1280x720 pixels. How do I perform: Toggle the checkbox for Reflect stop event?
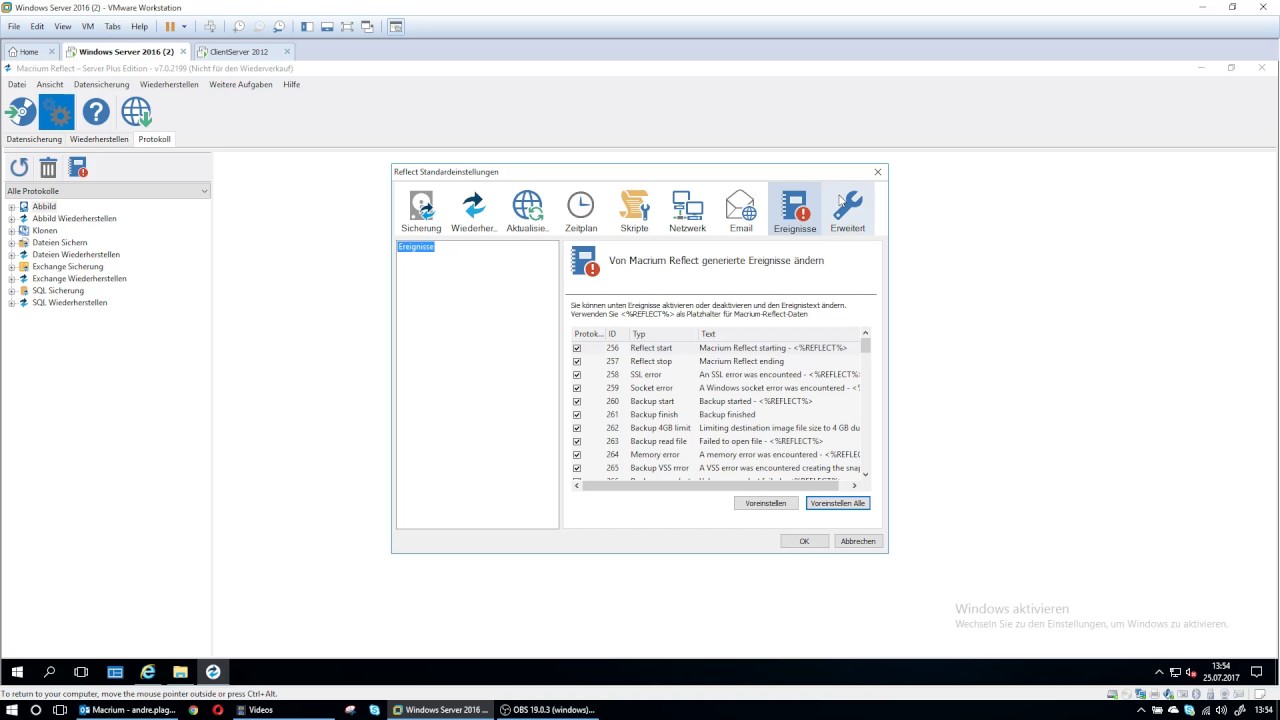577,361
